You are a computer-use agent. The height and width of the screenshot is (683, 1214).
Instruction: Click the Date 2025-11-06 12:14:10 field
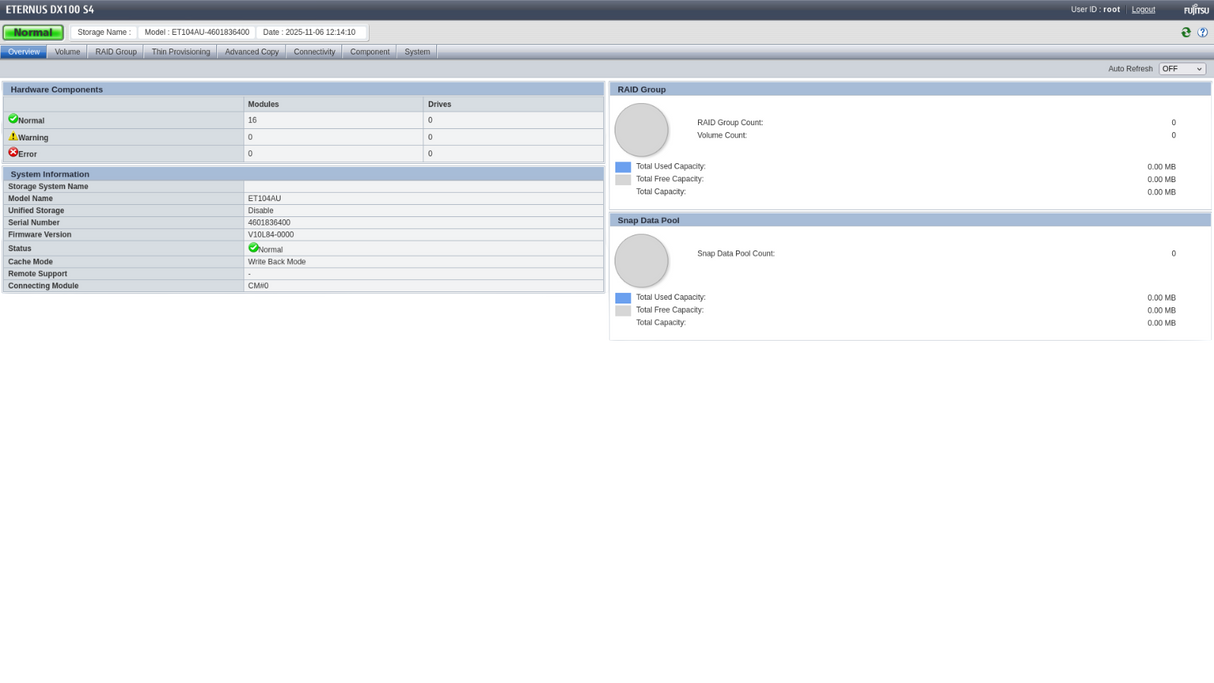coord(309,32)
